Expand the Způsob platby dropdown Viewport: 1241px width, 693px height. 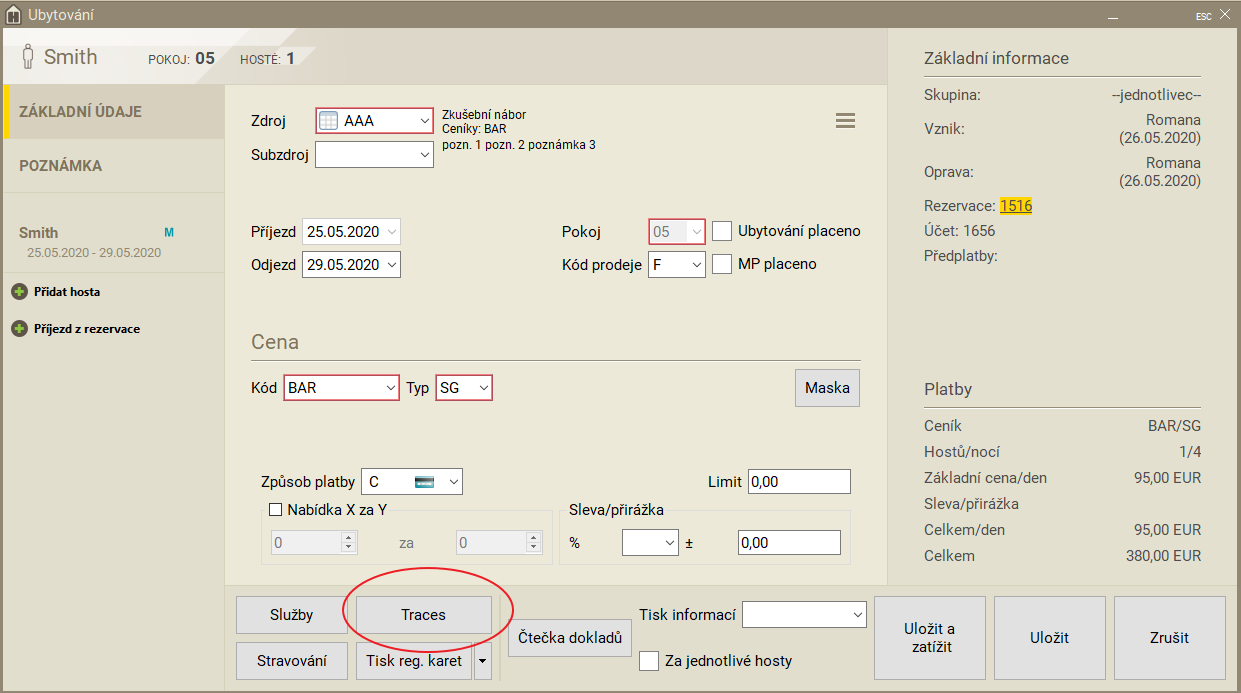[411, 482]
